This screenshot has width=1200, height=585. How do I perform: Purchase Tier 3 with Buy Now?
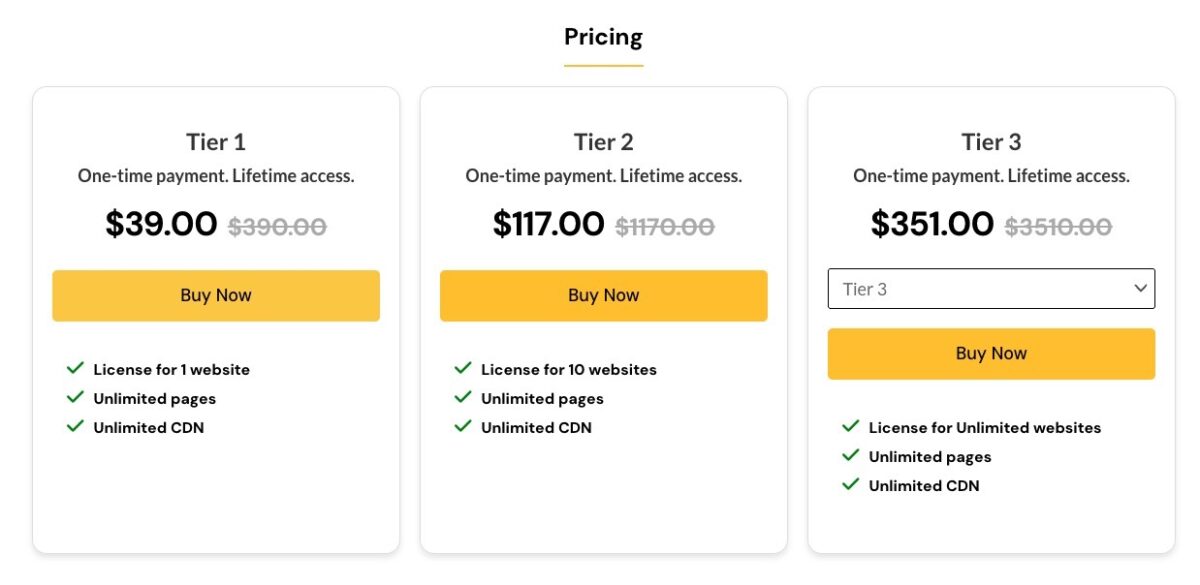pos(991,353)
